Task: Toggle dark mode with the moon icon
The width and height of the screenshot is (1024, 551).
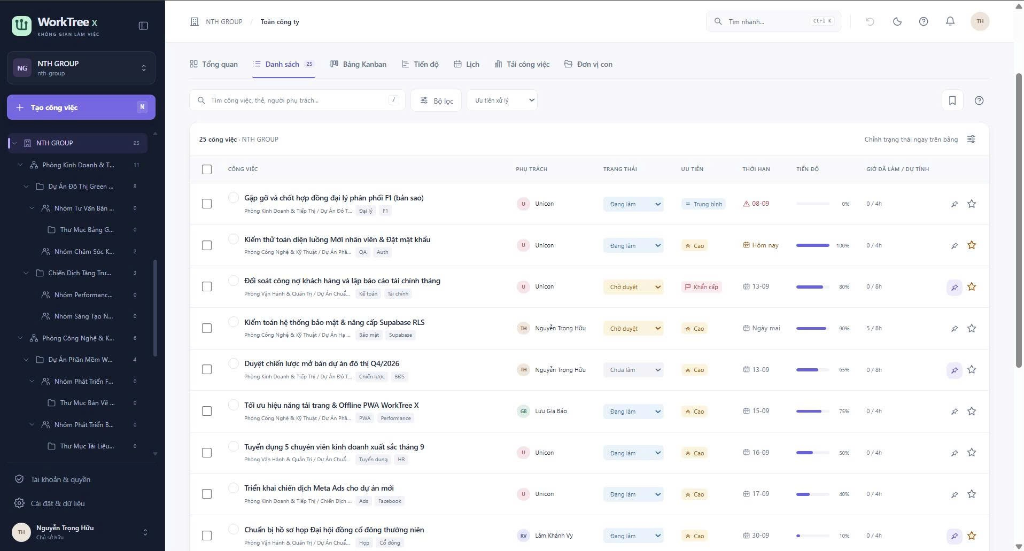Action: [x=897, y=22]
